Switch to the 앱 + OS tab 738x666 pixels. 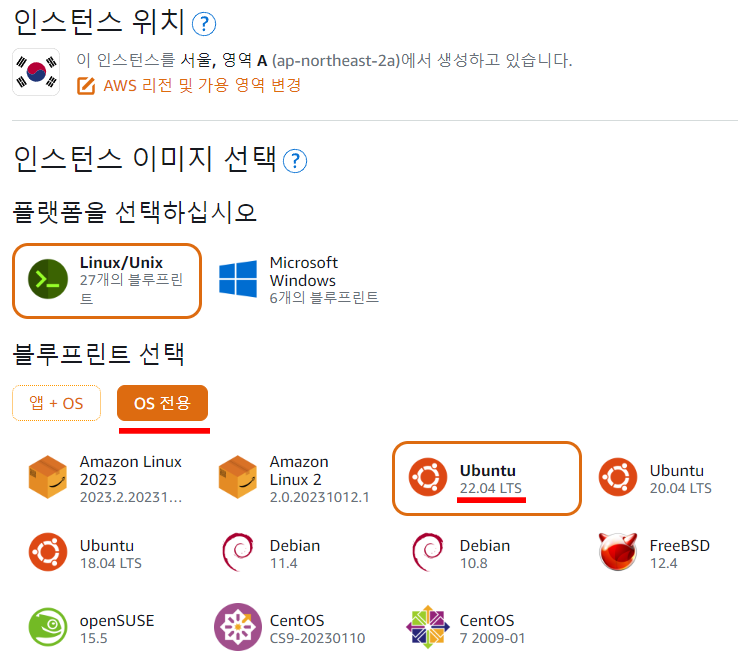pyautogui.click(x=56, y=403)
